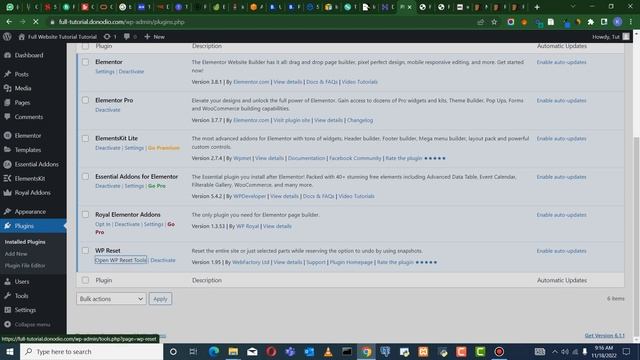Click the browser address bar
This screenshot has width=640, height=360.
coord(261,22)
